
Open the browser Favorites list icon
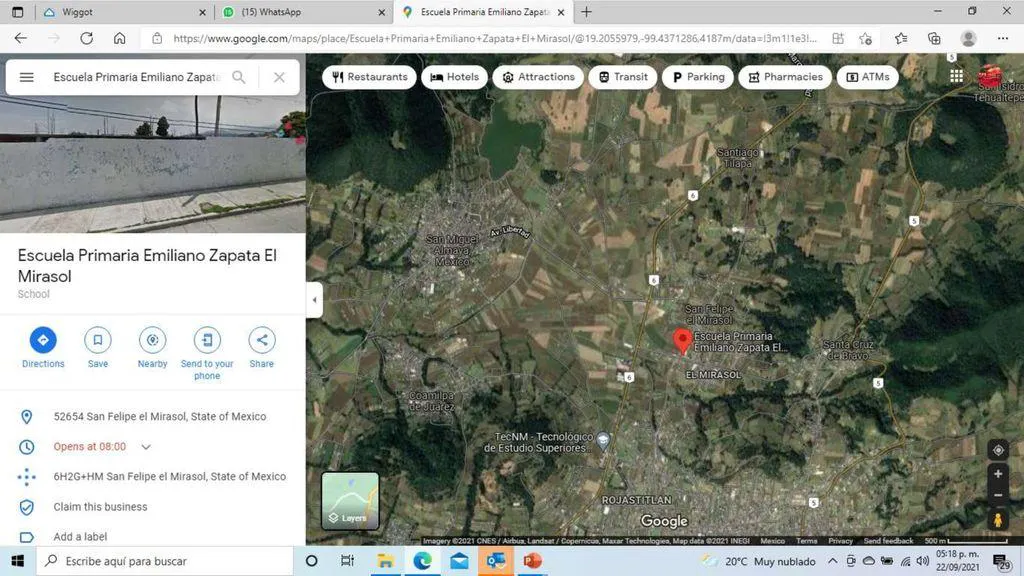point(901,39)
